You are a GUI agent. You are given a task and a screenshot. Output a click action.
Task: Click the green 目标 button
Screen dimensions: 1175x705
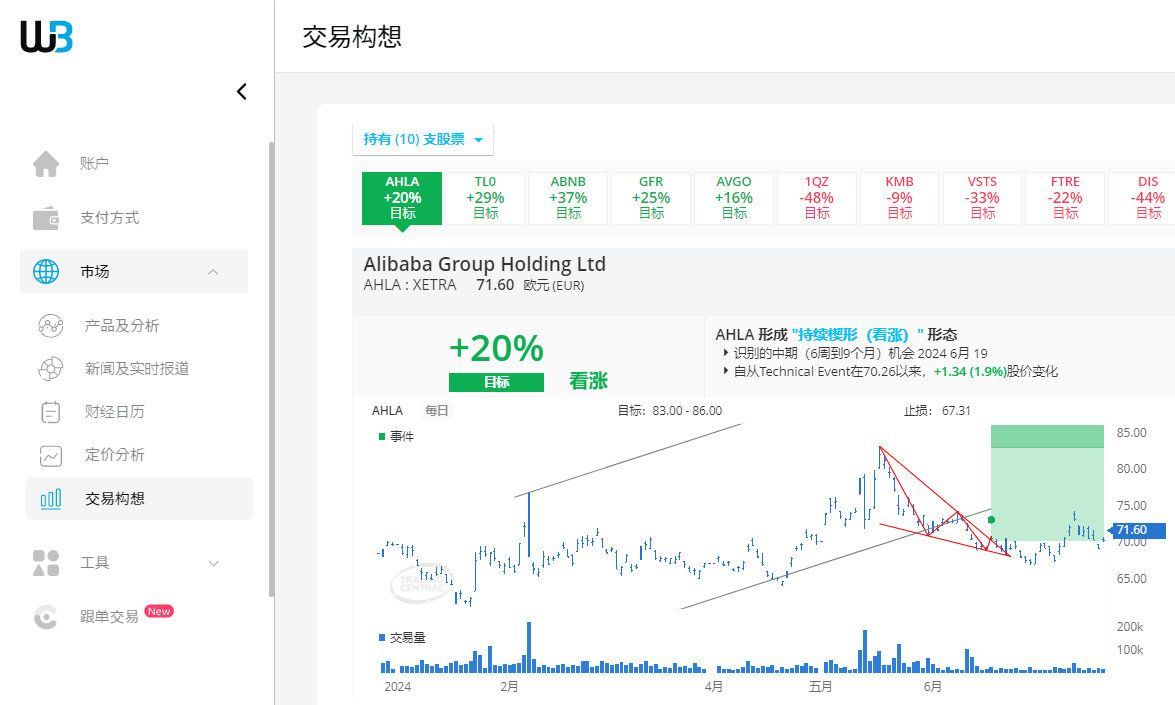click(496, 382)
